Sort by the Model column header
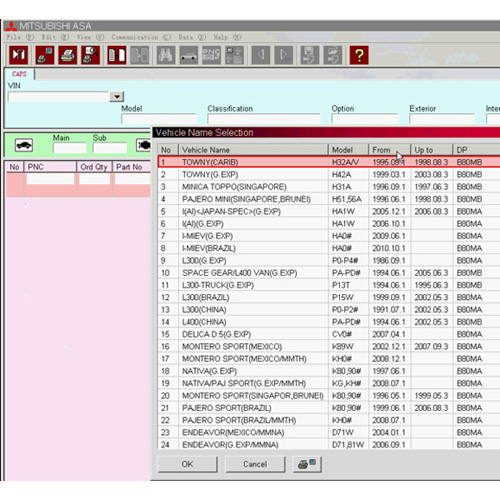Image resolution: width=500 pixels, height=500 pixels. (349, 150)
